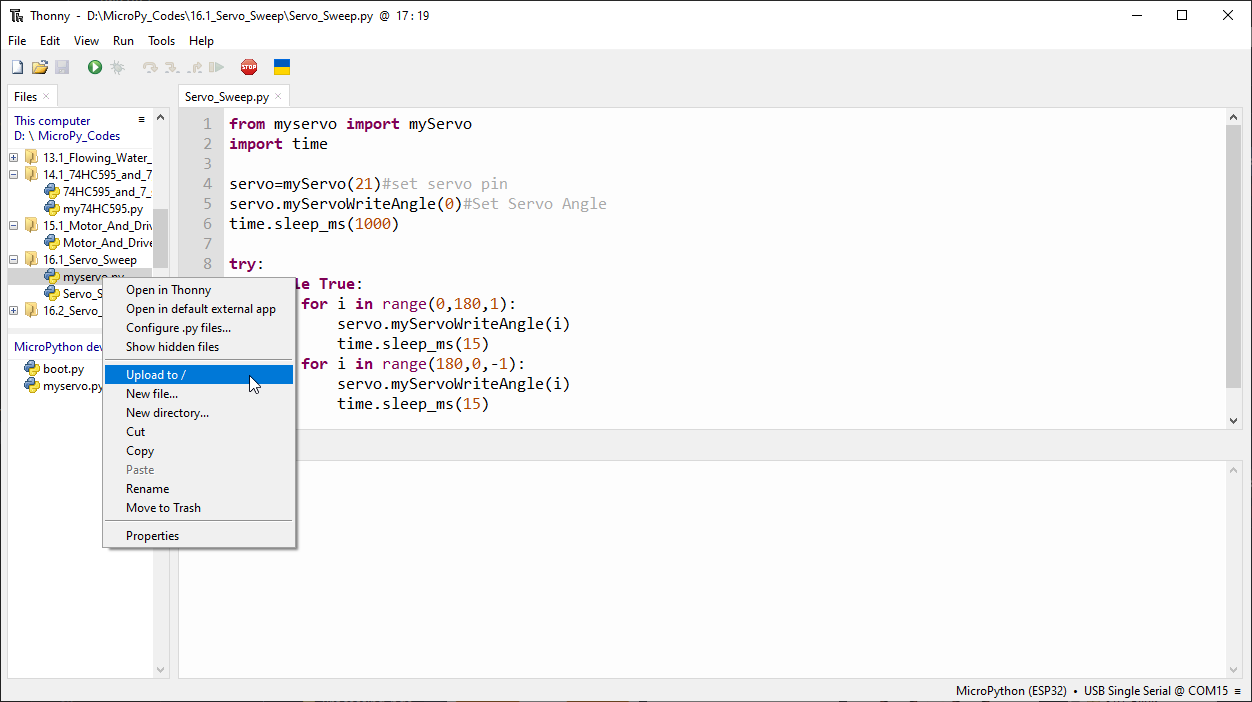This screenshot has width=1252, height=702.
Task: Open the Tools menu
Action: [161, 41]
